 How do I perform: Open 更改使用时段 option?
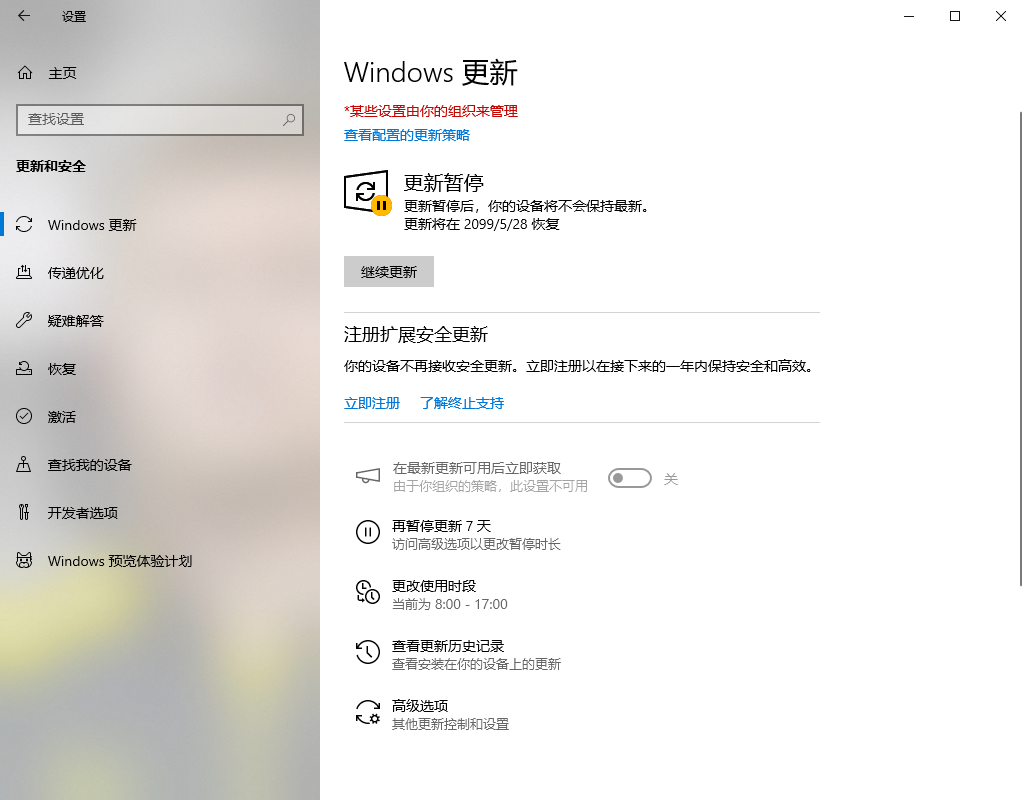[432, 594]
